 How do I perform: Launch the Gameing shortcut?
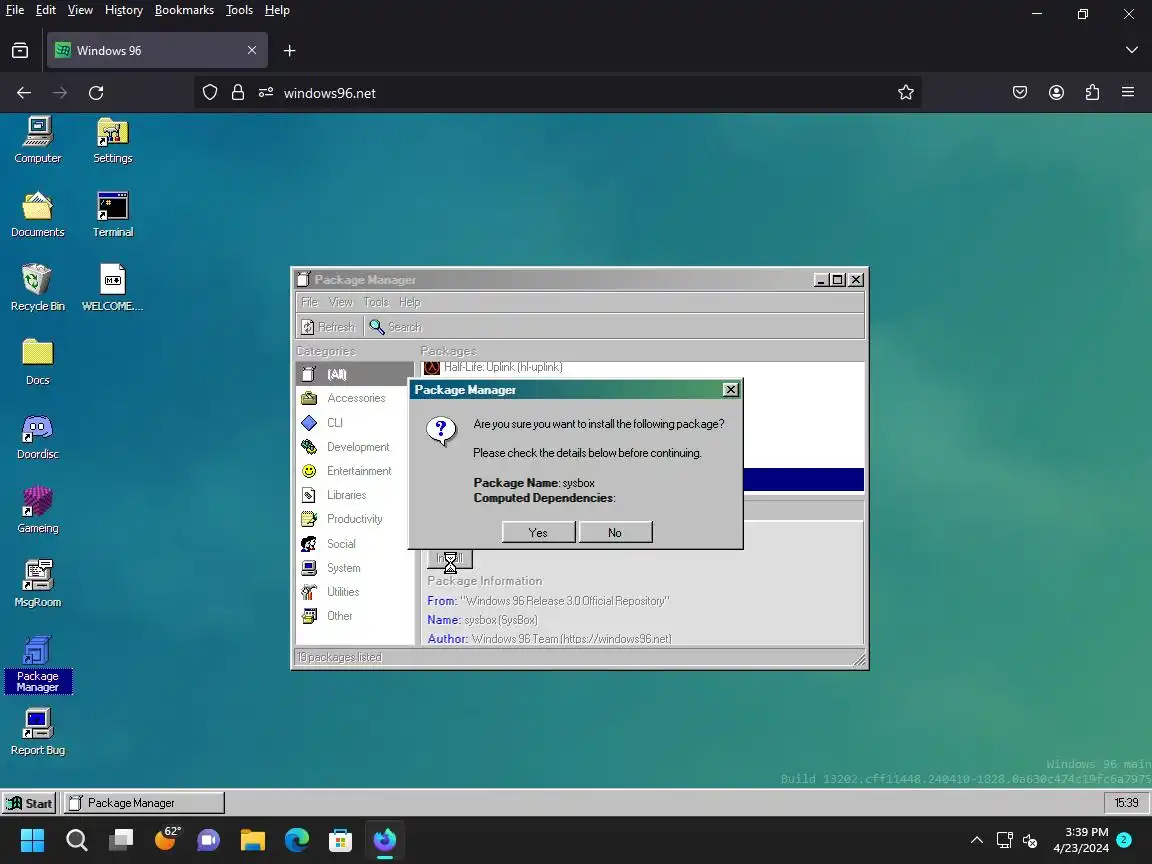tap(37, 511)
